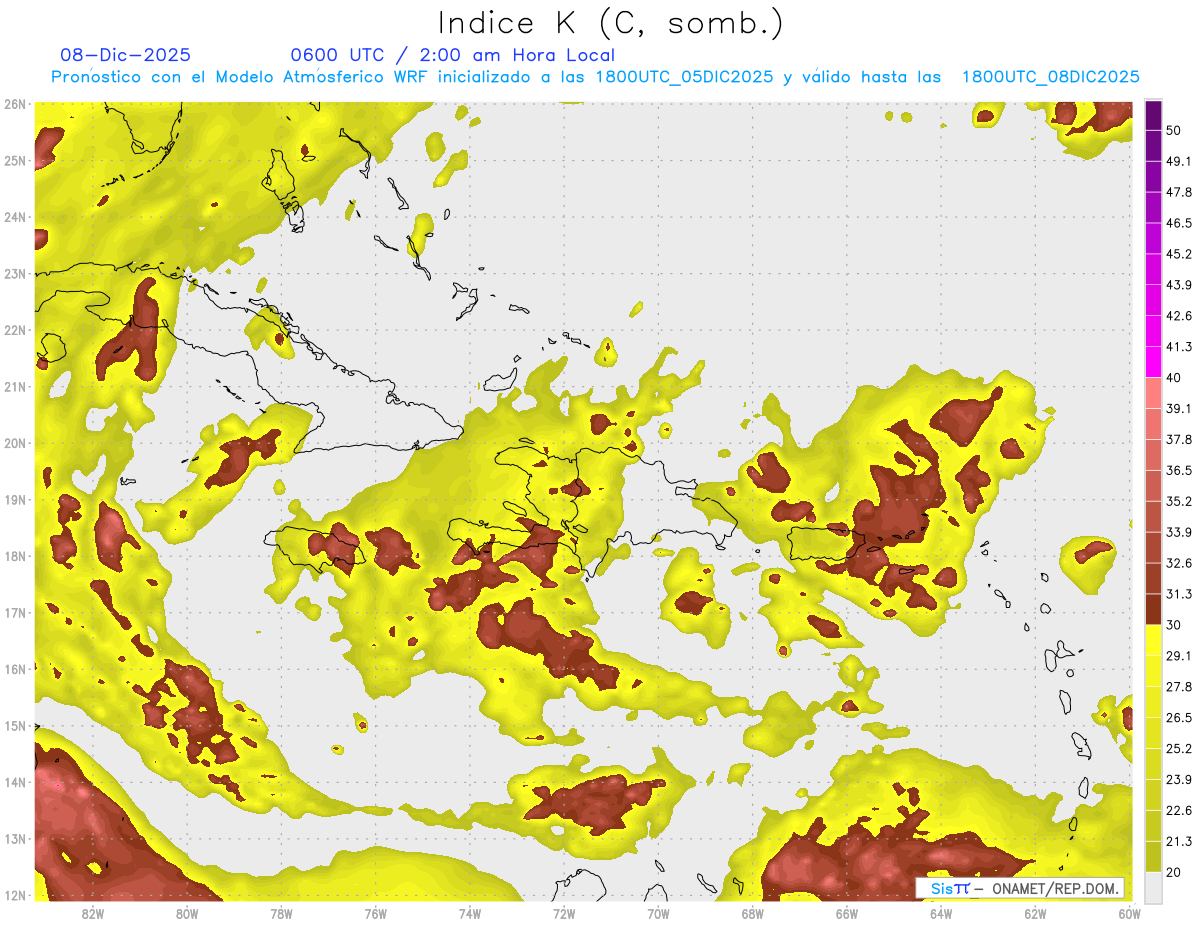Viewport: 1200px width, 927px height.
Task: Click legend value "42.6"
Action: point(1178,316)
